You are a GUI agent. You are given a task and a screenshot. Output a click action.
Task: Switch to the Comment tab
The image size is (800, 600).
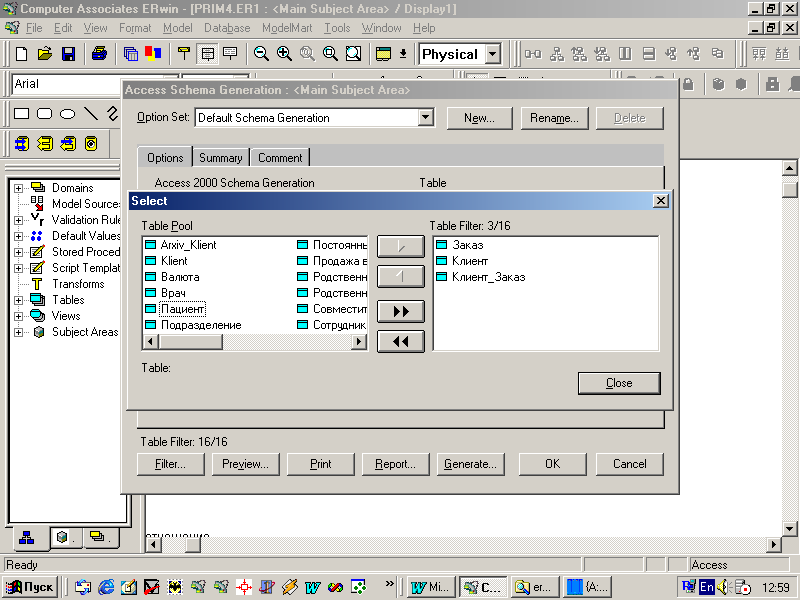[x=280, y=158]
